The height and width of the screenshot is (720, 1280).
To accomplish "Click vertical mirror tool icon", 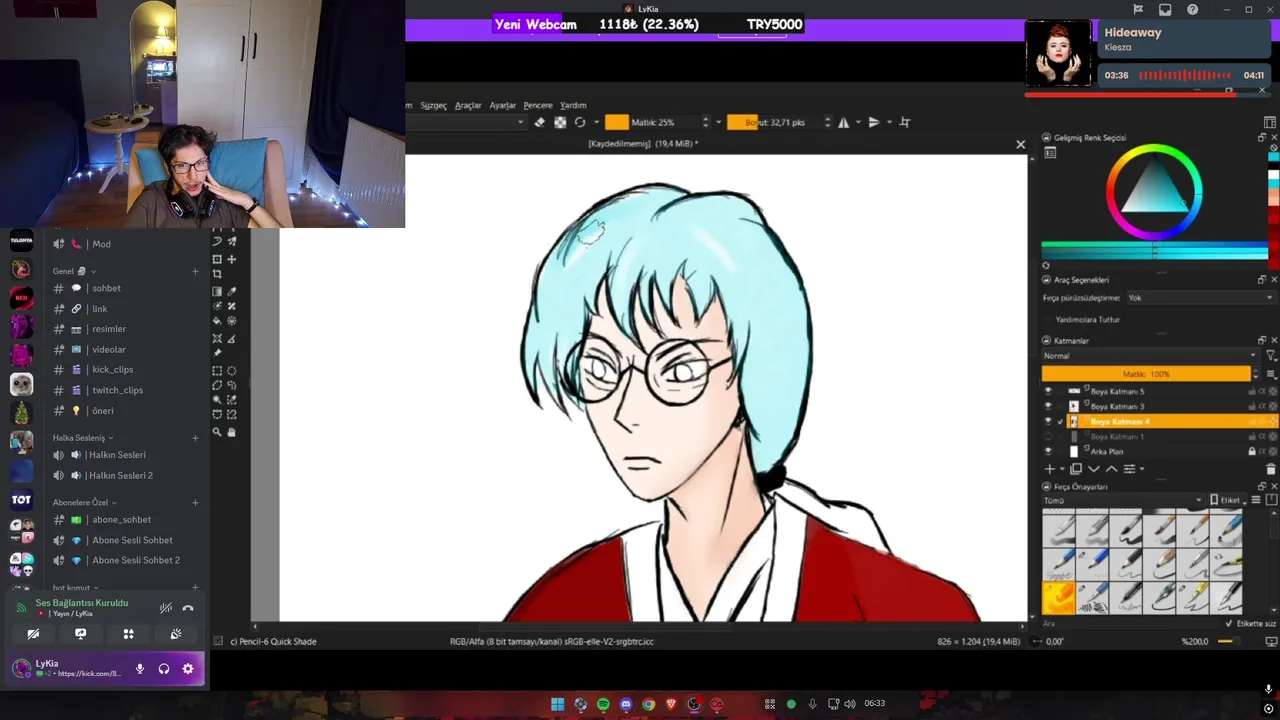I will tap(874, 122).
